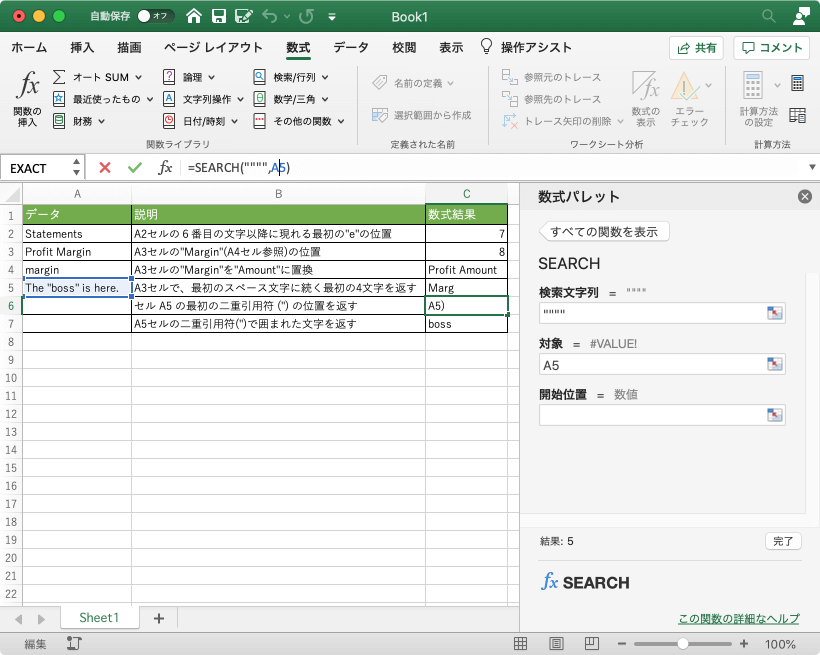
Task: Expand the 最近使ったもの dropdown arrow
Action: (150, 99)
